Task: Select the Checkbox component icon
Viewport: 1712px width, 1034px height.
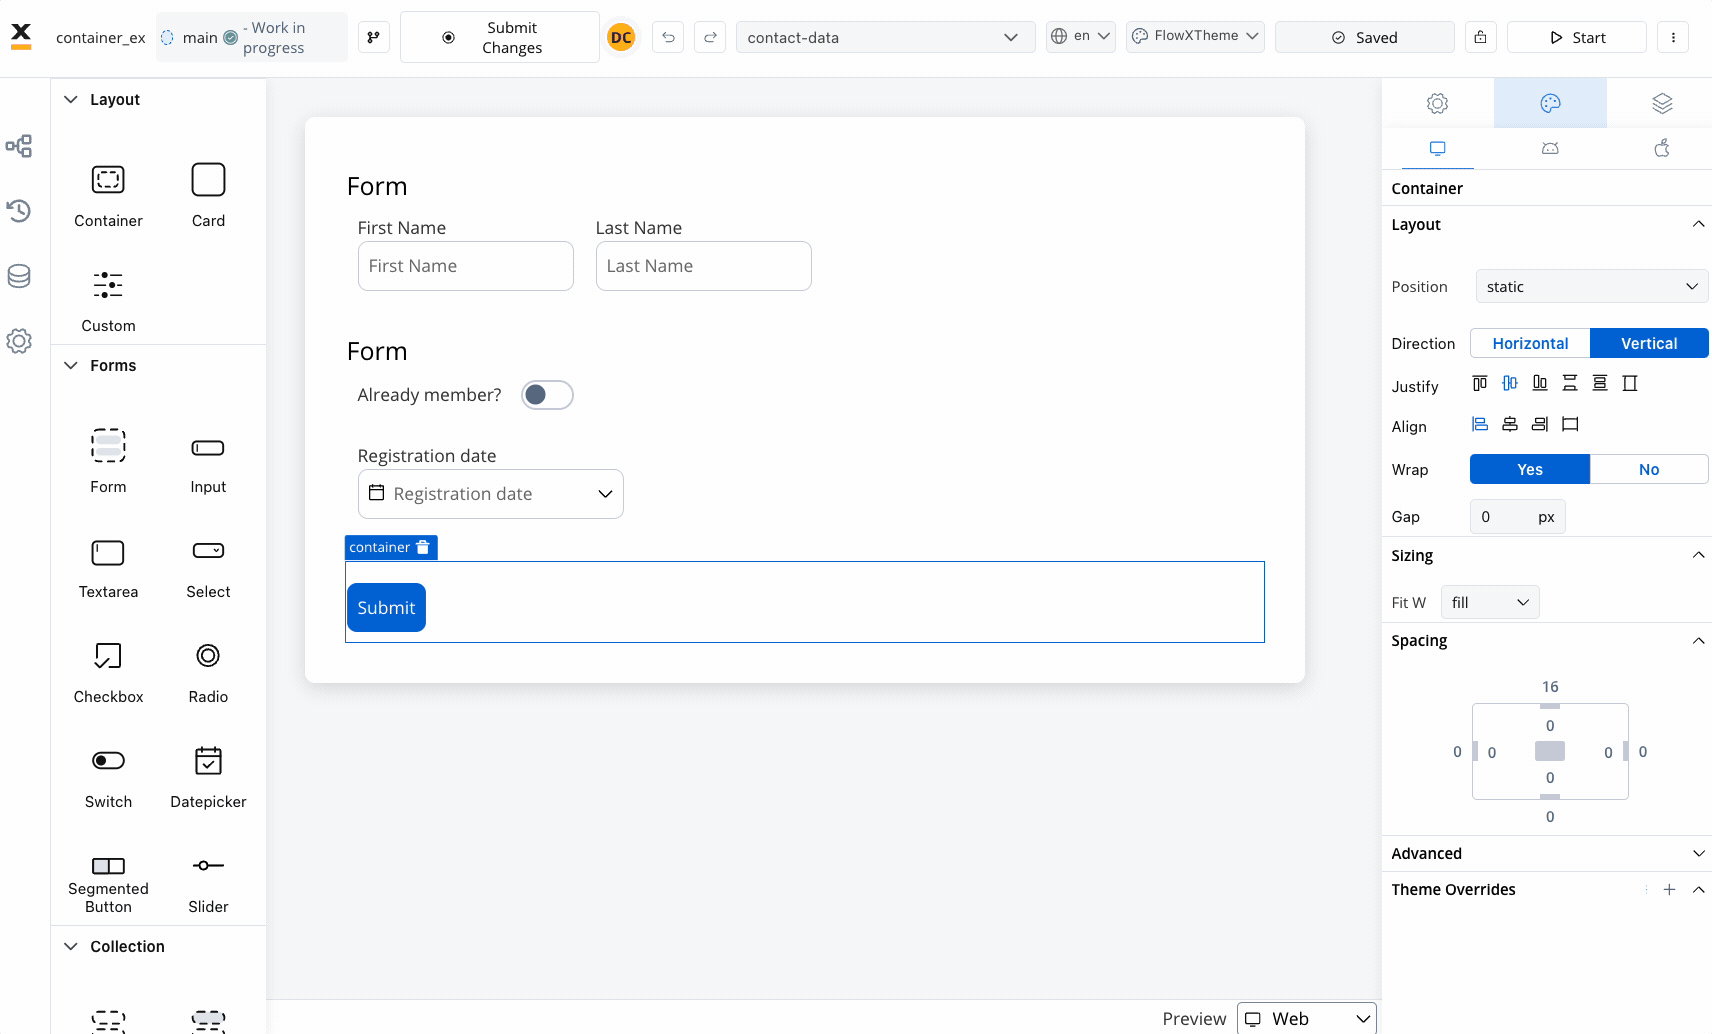Action: 108,656
